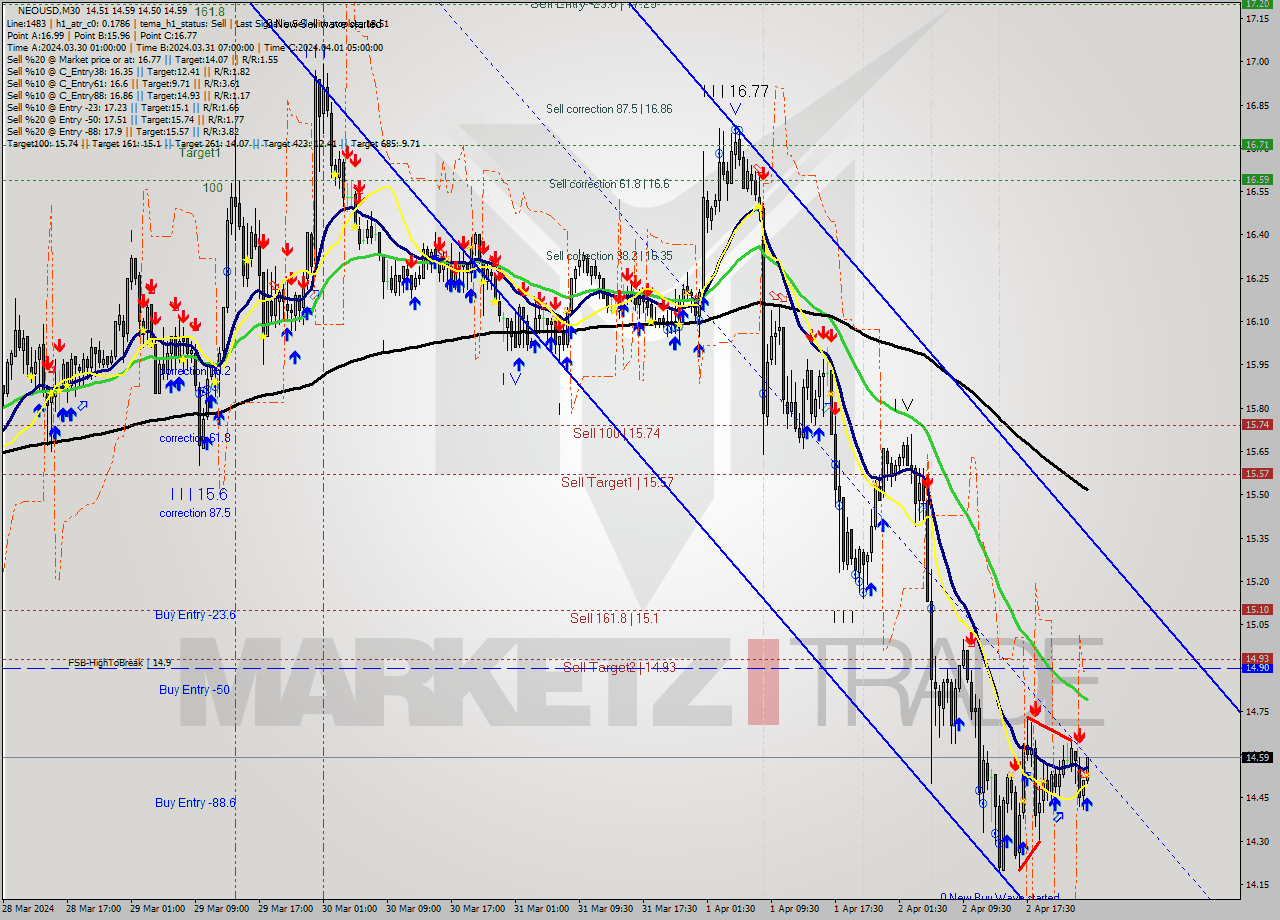This screenshot has width=1280, height=920.
Task: Click the green '161.8' label at top
Action: [210, 12]
